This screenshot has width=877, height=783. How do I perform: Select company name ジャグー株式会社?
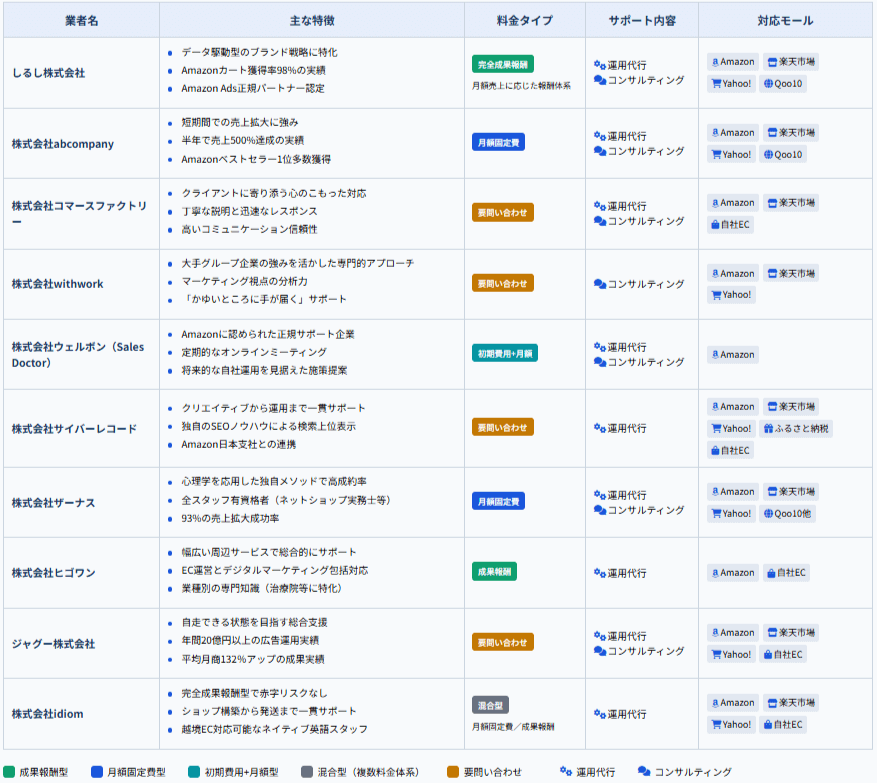[x=54, y=644]
